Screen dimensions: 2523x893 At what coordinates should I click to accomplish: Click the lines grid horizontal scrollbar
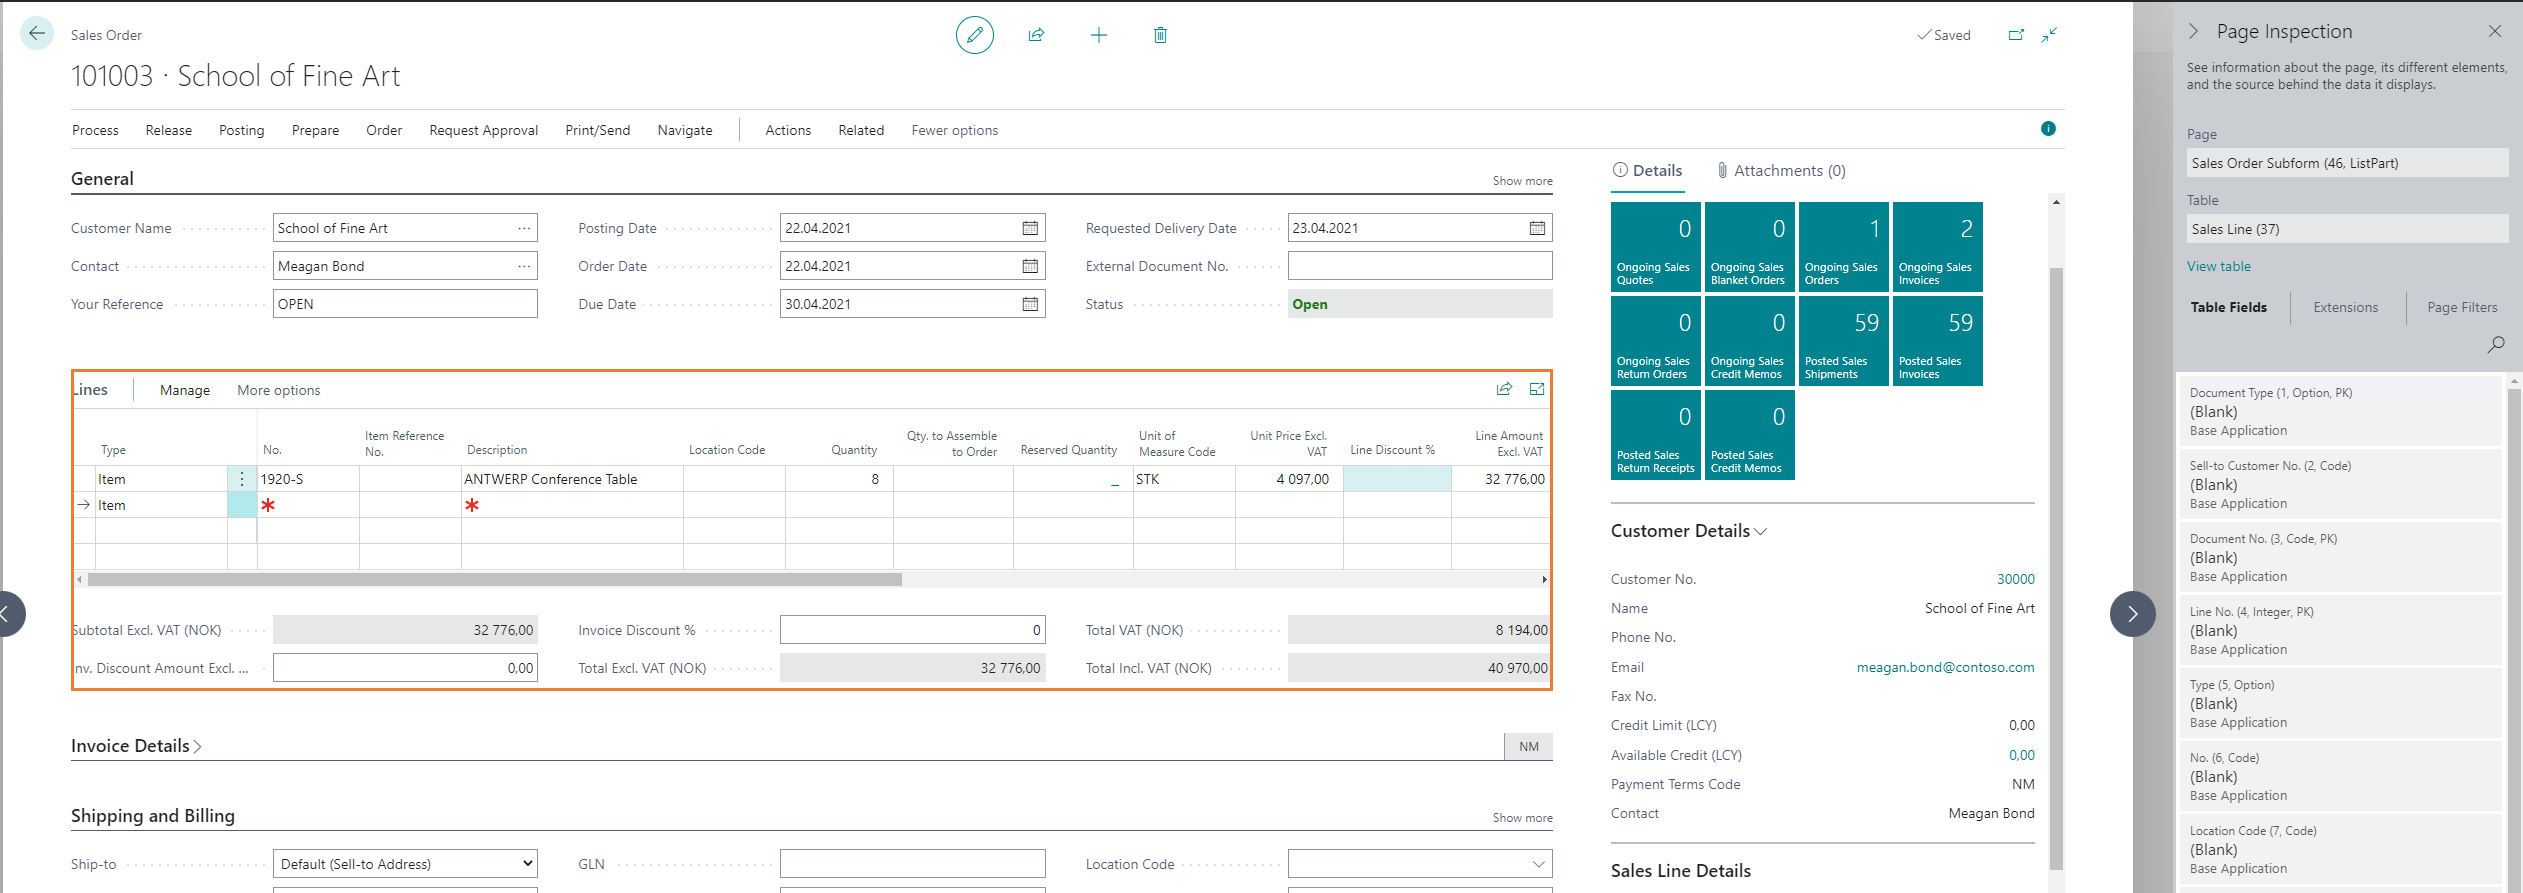tap(495, 580)
